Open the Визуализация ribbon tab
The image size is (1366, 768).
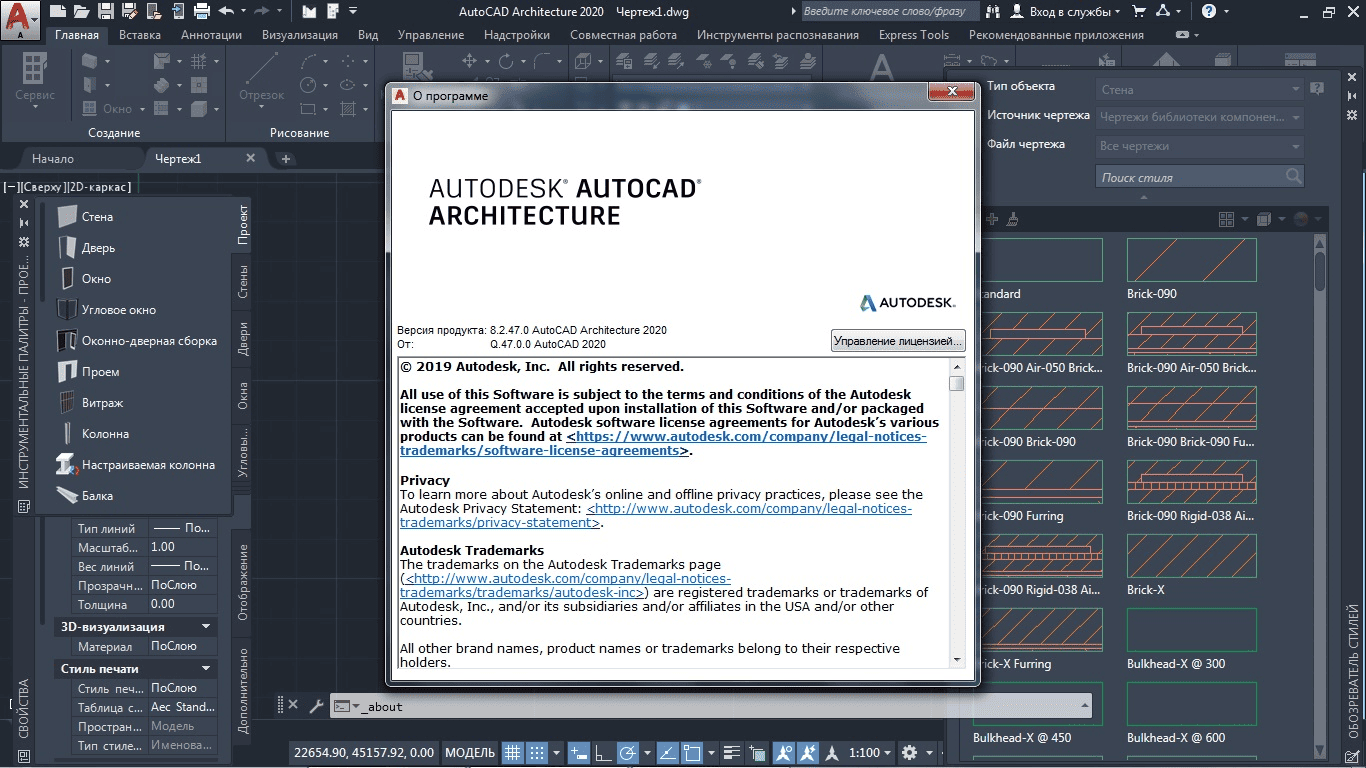pyautogui.click(x=300, y=34)
